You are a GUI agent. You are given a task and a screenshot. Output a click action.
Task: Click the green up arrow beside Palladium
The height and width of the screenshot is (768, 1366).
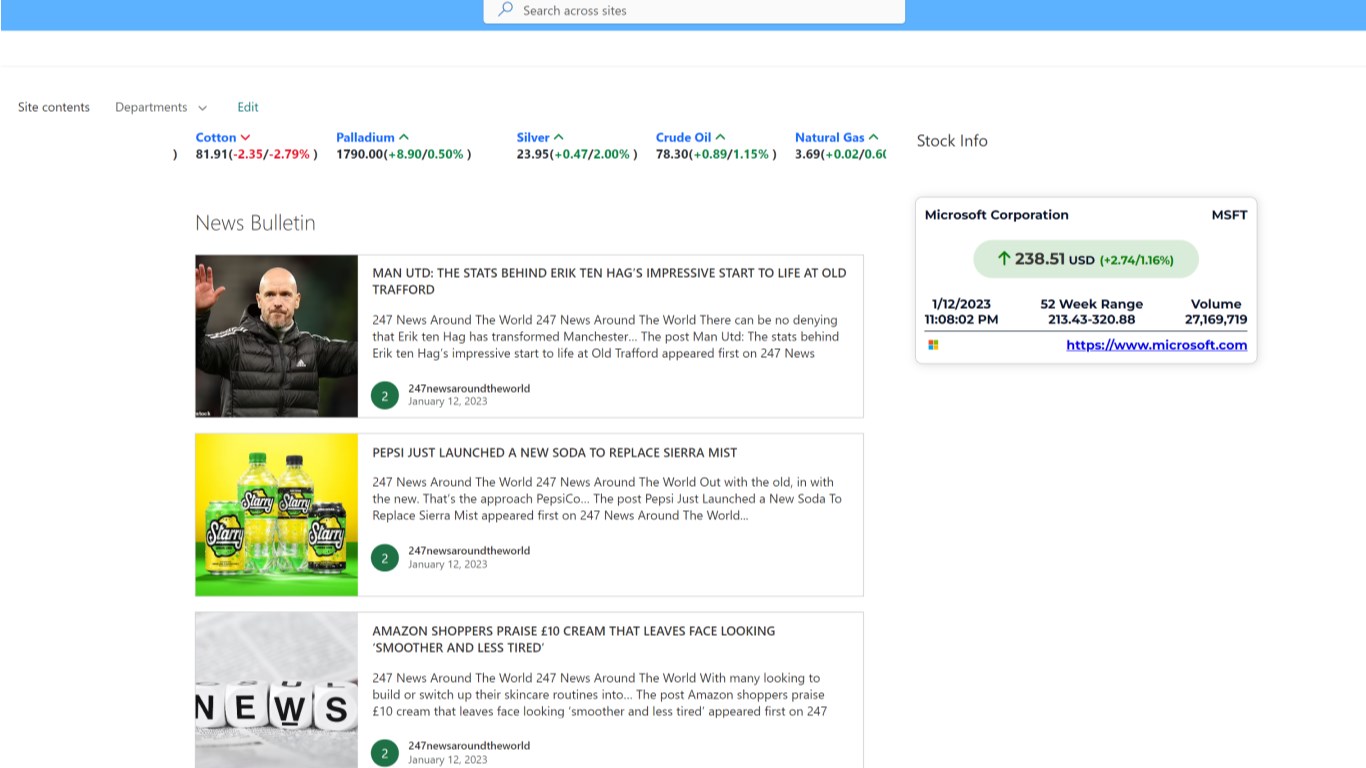coord(404,137)
